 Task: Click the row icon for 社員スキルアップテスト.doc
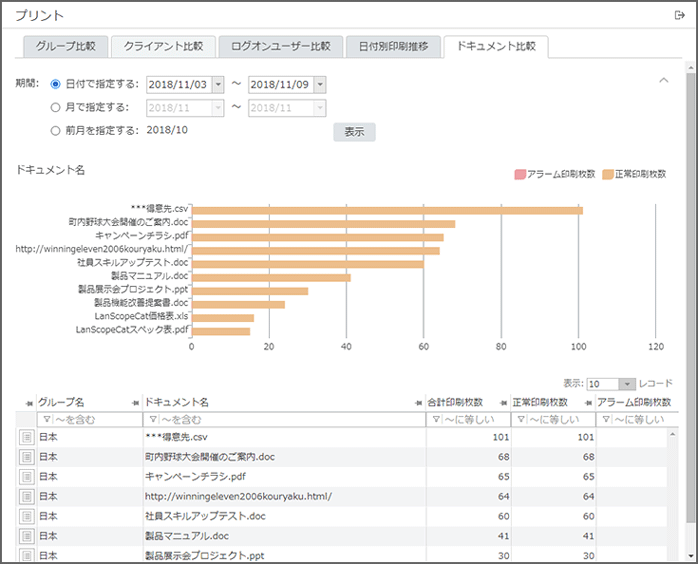(26, 516)
